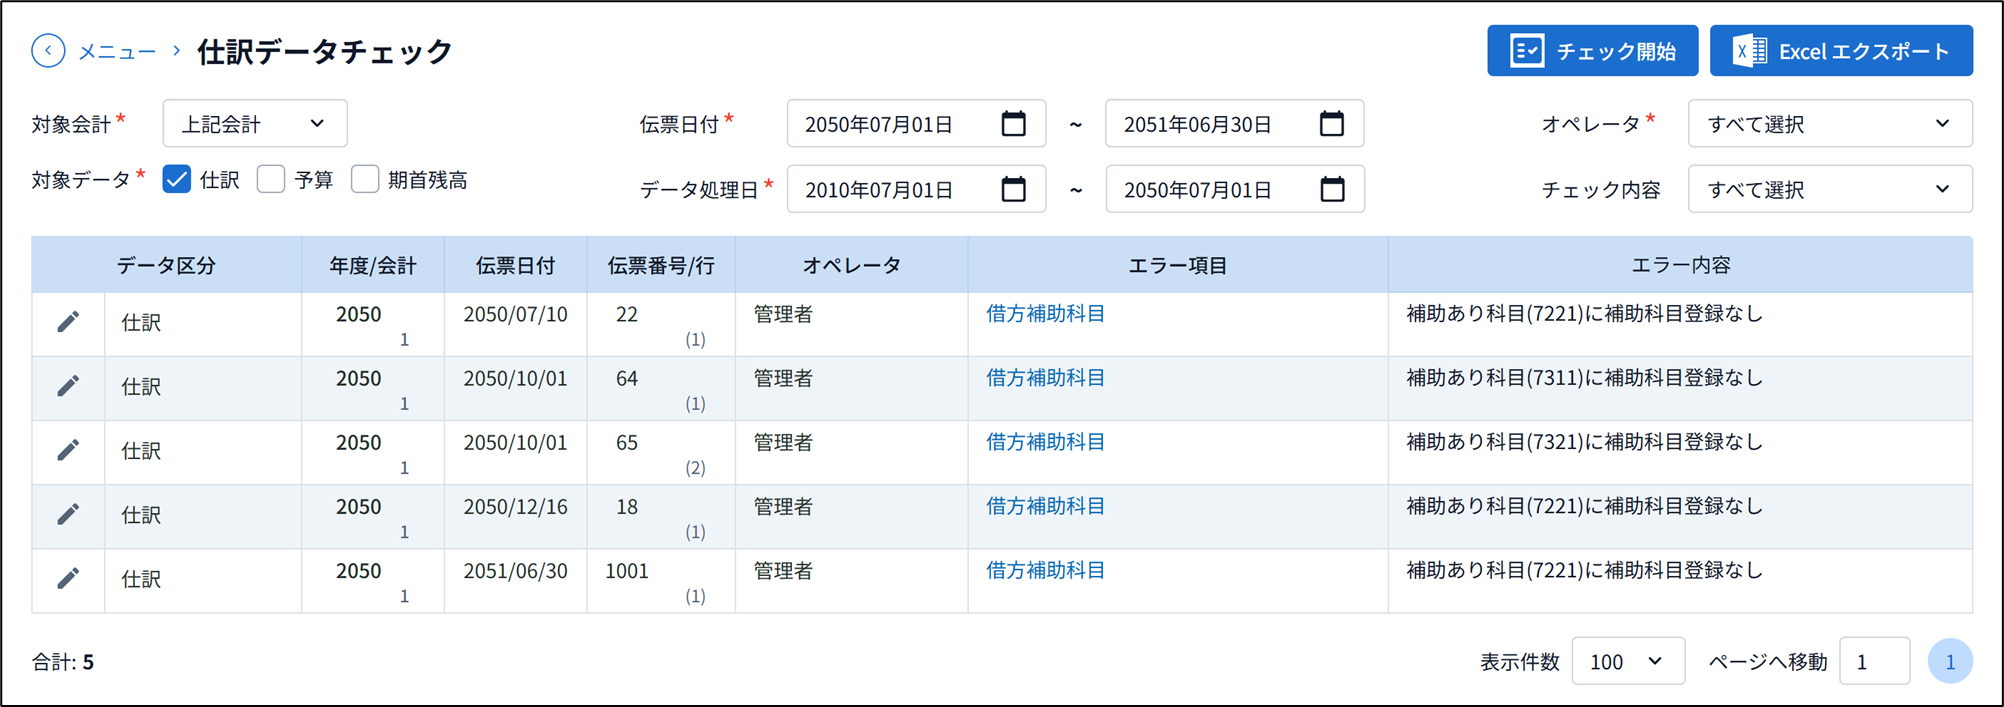Open the 表示件数 100 dropdown

[1628, 661]
